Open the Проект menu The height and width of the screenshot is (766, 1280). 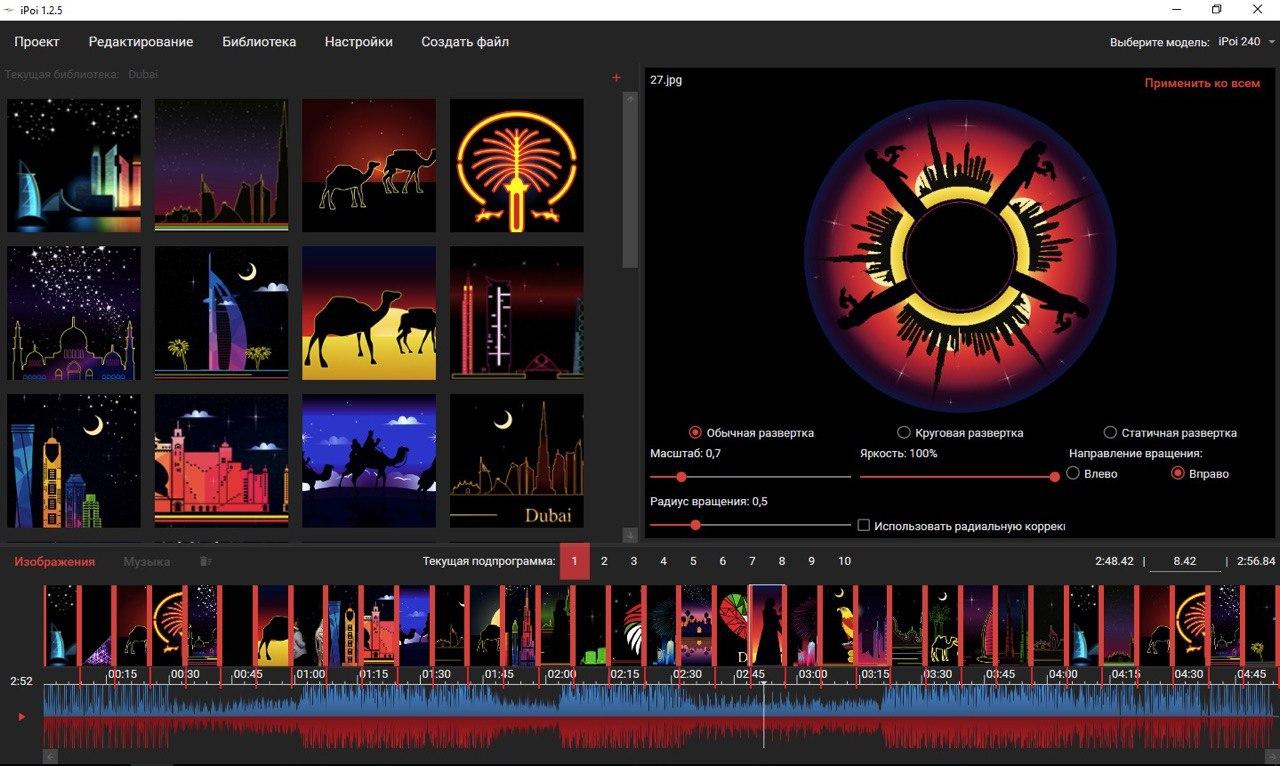point(37,42)
